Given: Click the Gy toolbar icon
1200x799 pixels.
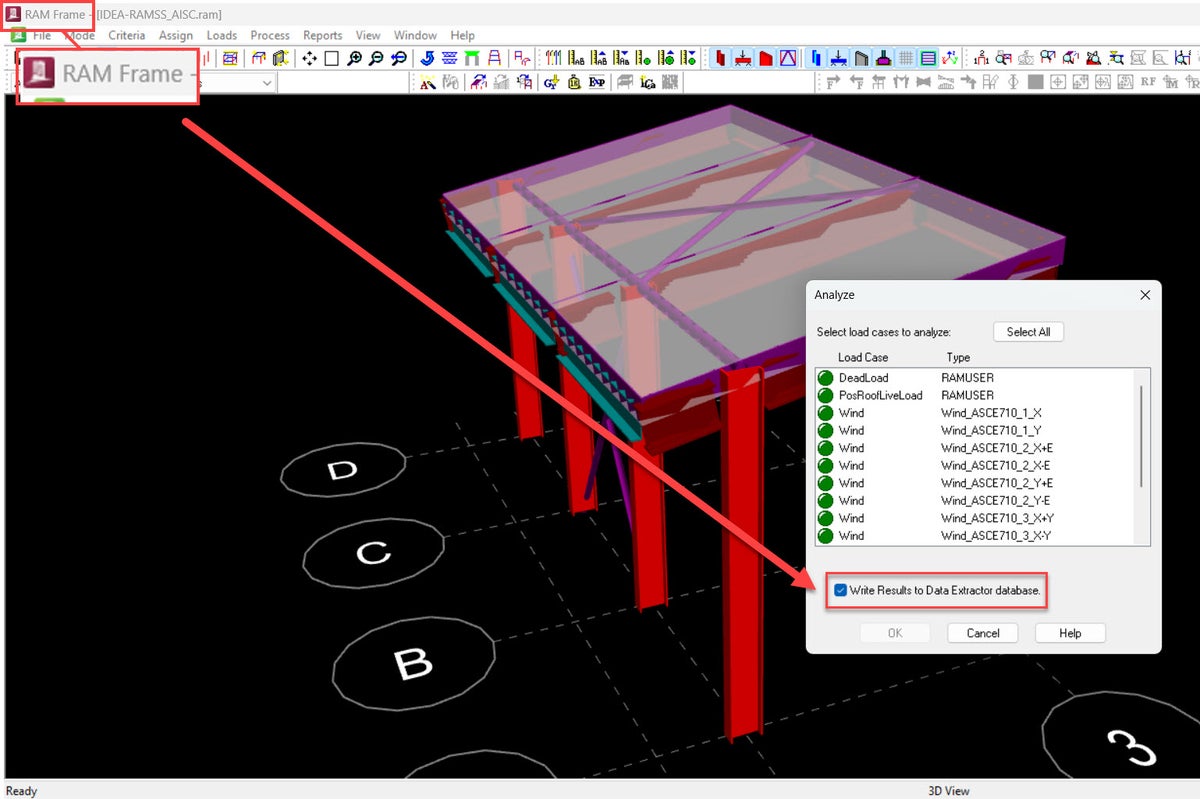Looking at the screenshot, I should (x=551, y=82).
